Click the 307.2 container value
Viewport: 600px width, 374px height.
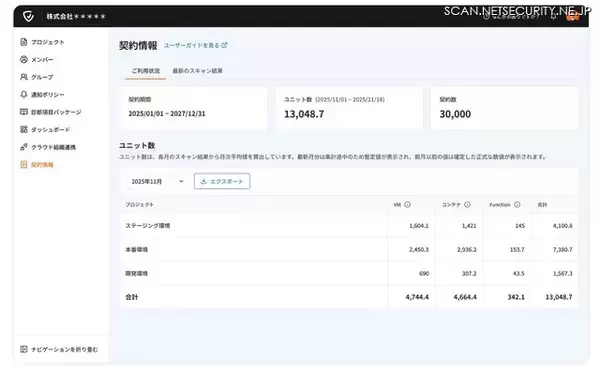tap(469, 273)
